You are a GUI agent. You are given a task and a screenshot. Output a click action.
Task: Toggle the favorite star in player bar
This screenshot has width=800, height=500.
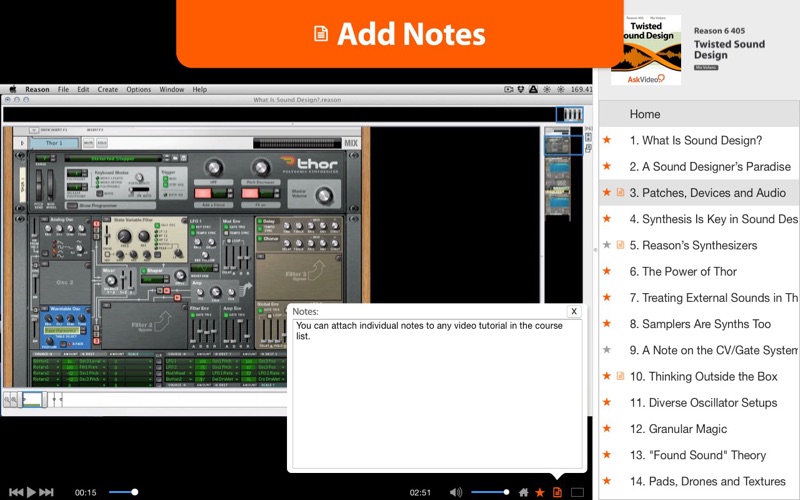(540, 492)
